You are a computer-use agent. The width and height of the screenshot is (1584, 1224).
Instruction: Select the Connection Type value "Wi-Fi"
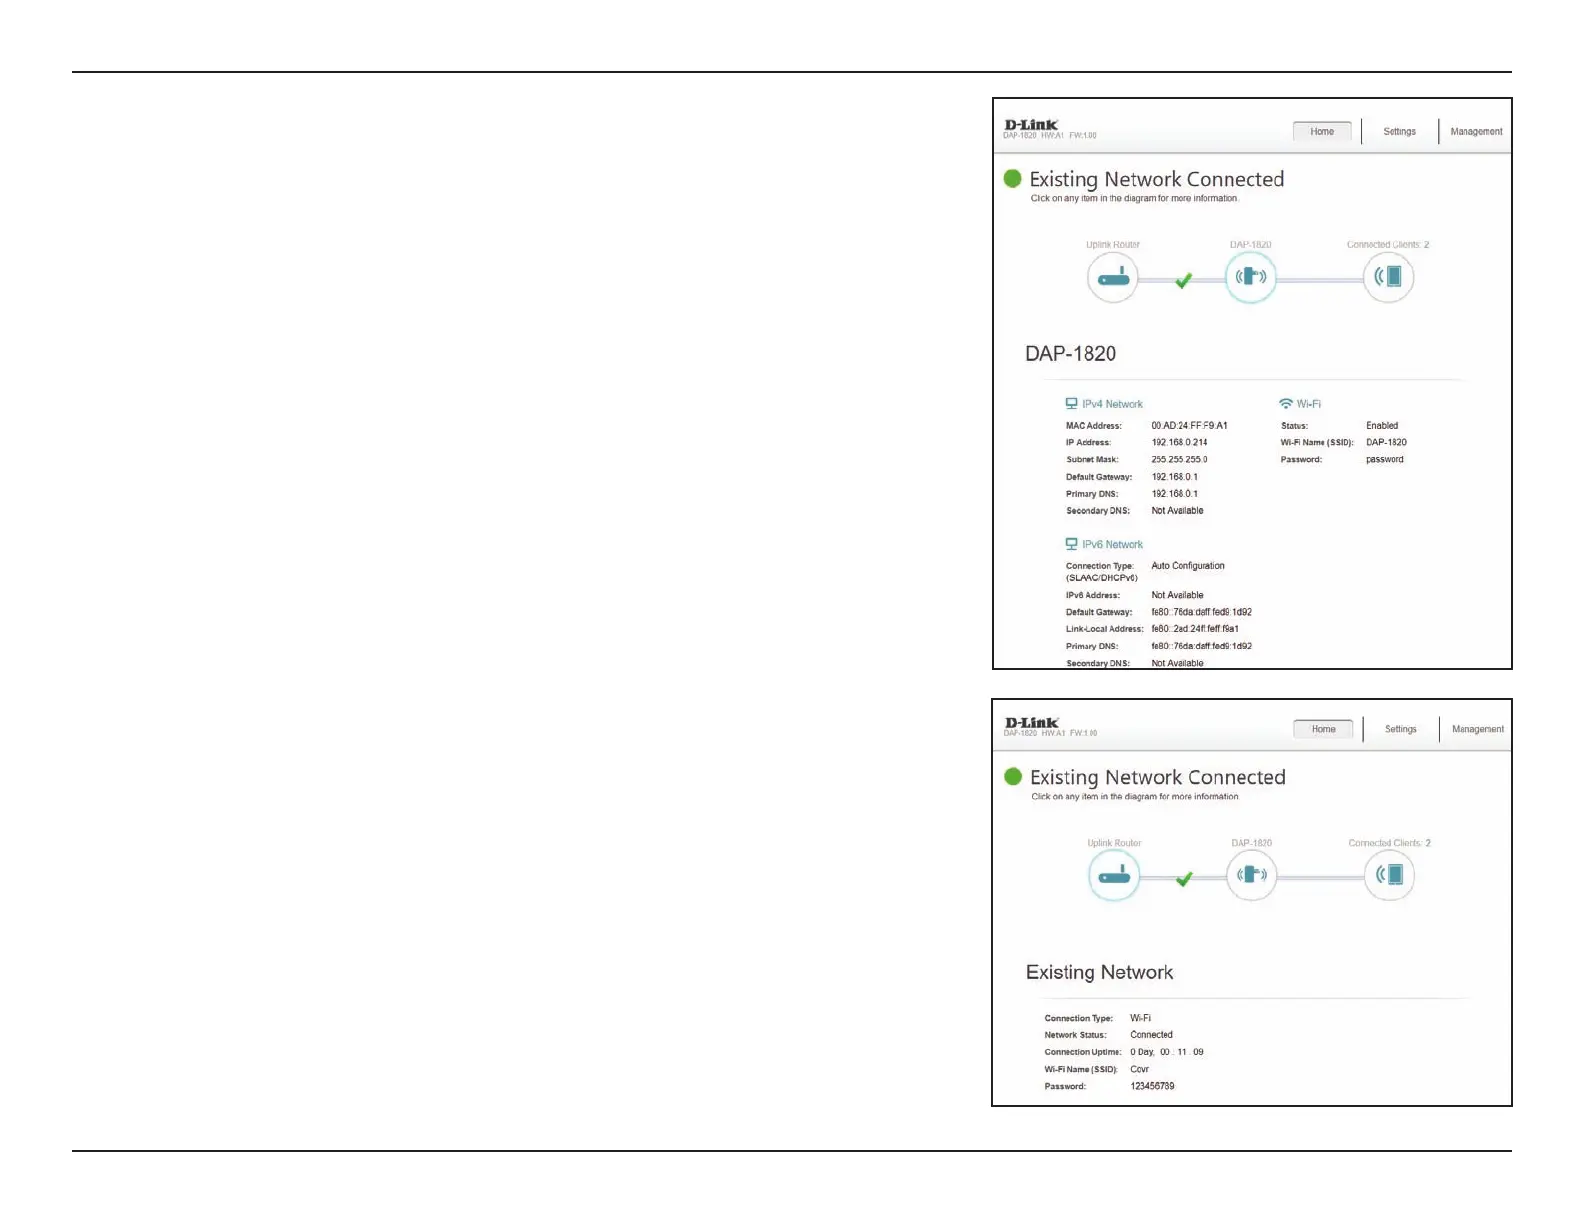(1140, 1018)
